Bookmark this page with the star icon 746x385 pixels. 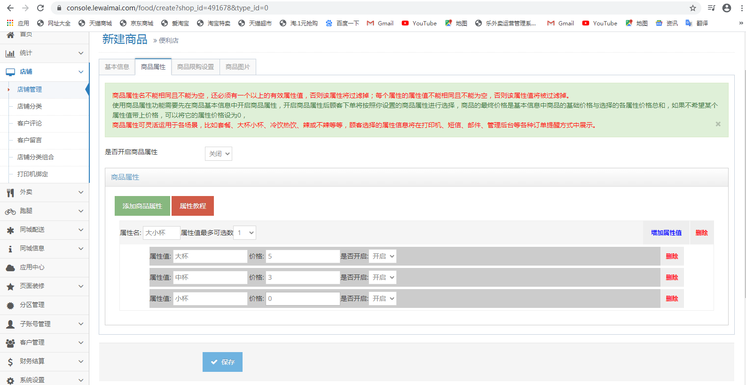693,8
